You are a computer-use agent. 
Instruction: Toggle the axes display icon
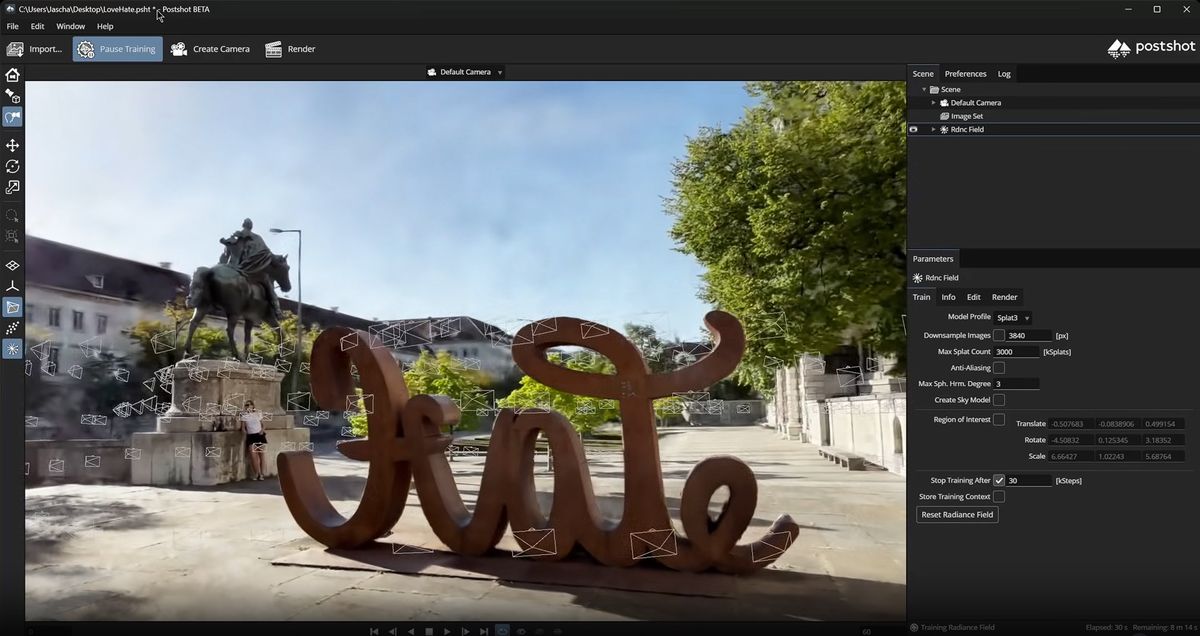click(x=12, y=287)
